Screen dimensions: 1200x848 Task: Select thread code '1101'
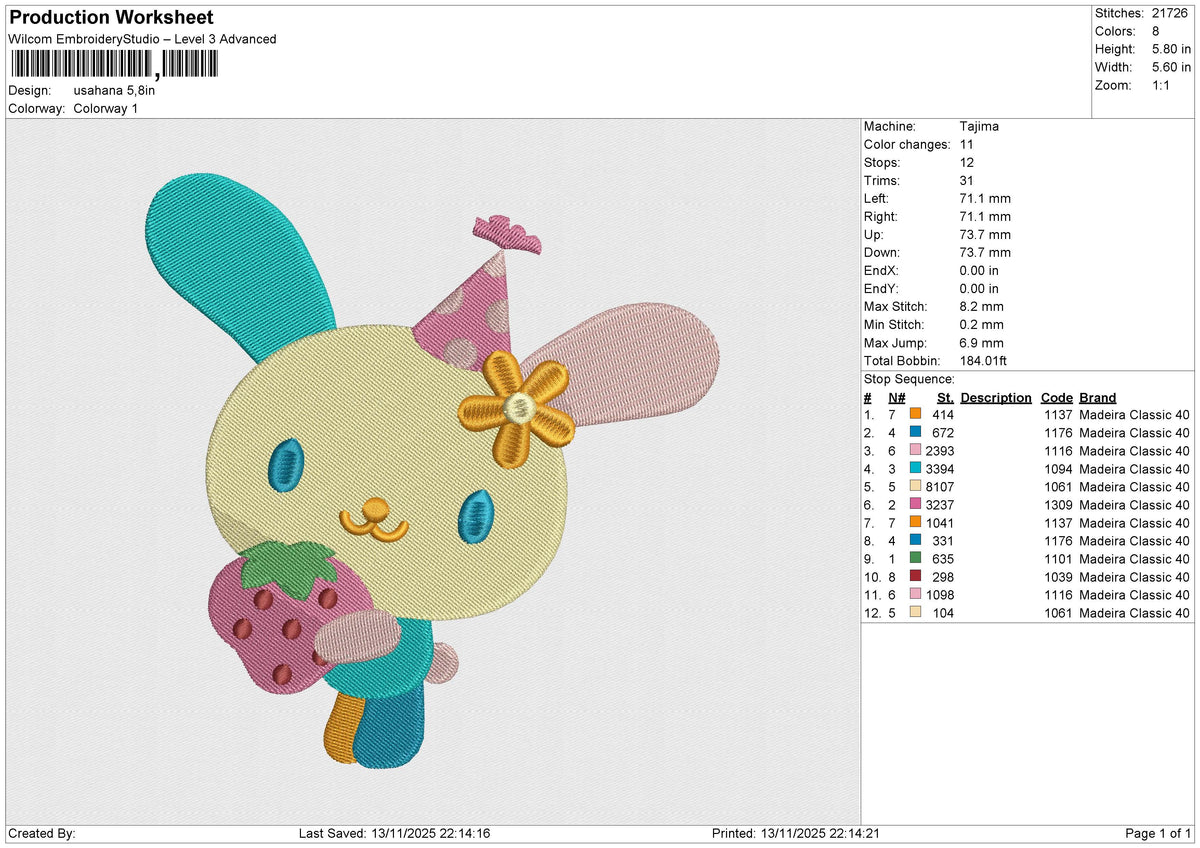[x=1058, y=559]
